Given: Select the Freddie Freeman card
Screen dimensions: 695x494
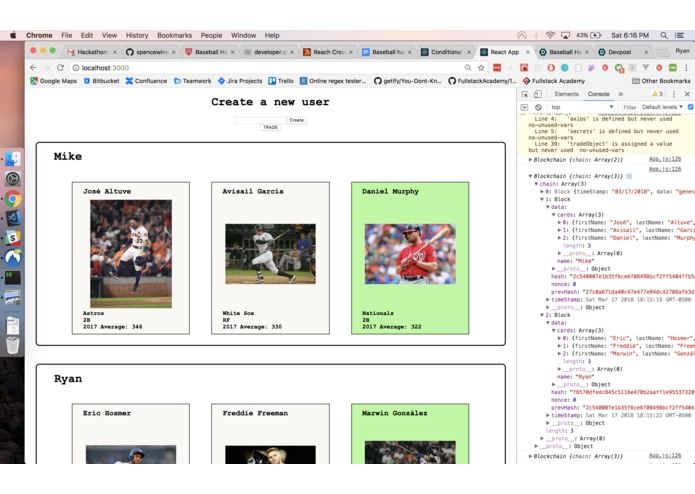Looking at the screenshot, I should coord(270,434).
